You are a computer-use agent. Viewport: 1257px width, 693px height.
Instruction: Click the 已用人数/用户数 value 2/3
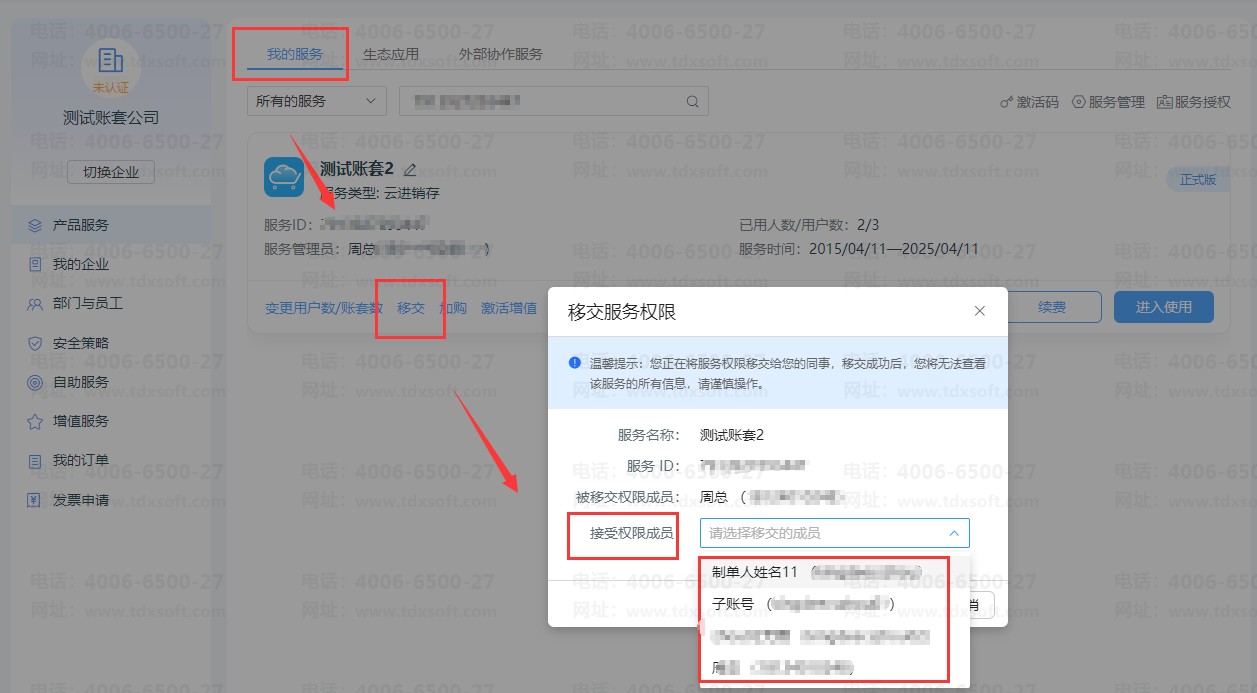point(868,224)
